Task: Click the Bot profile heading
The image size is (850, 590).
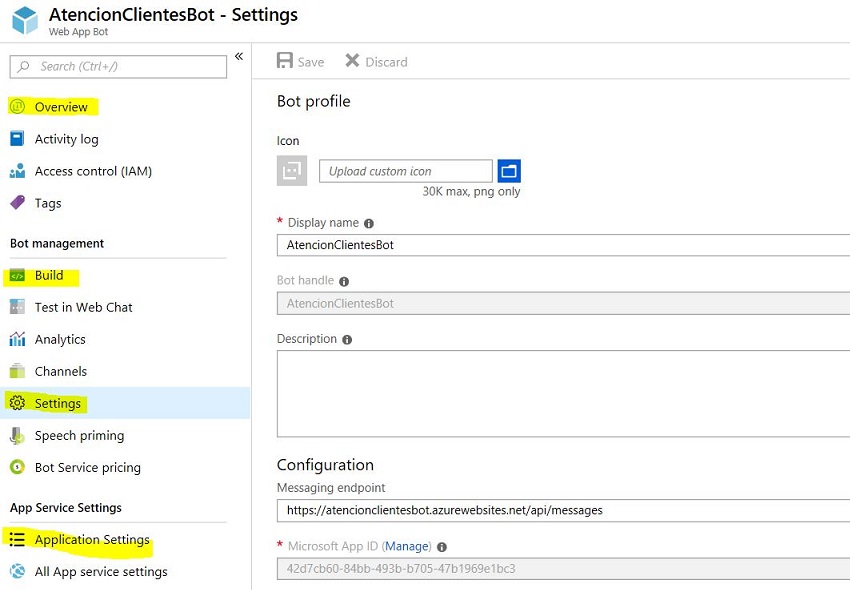Action: tap(313, 101)
